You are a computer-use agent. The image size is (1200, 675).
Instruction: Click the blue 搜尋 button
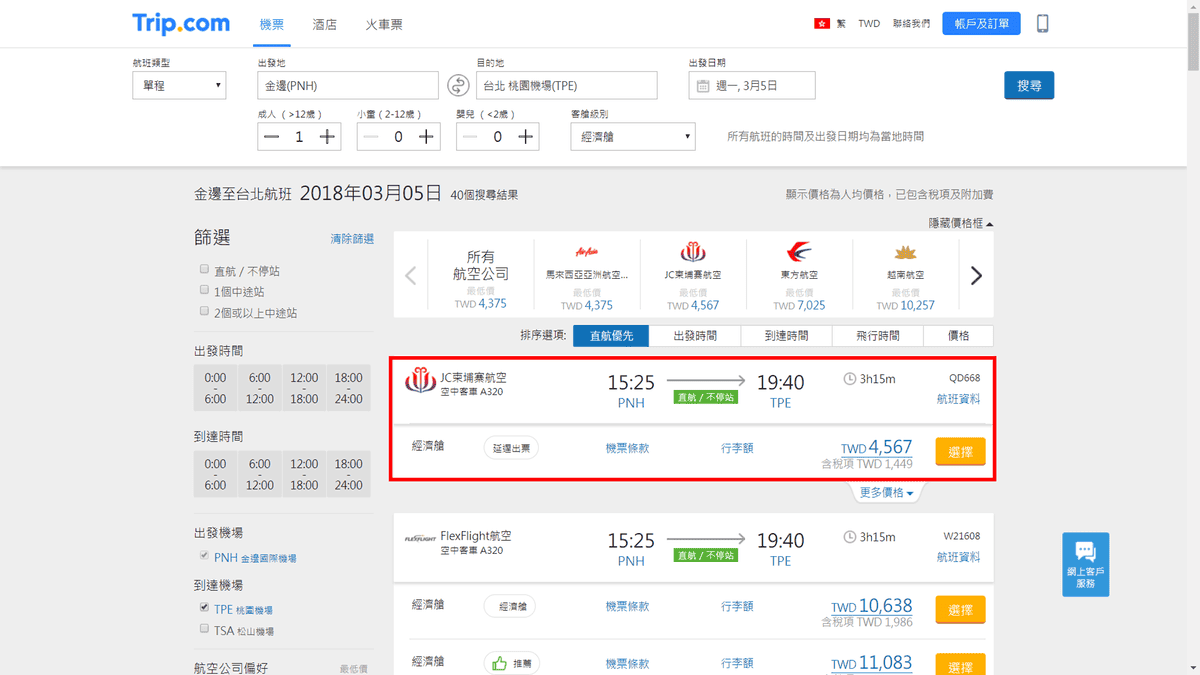(1029, 85)
